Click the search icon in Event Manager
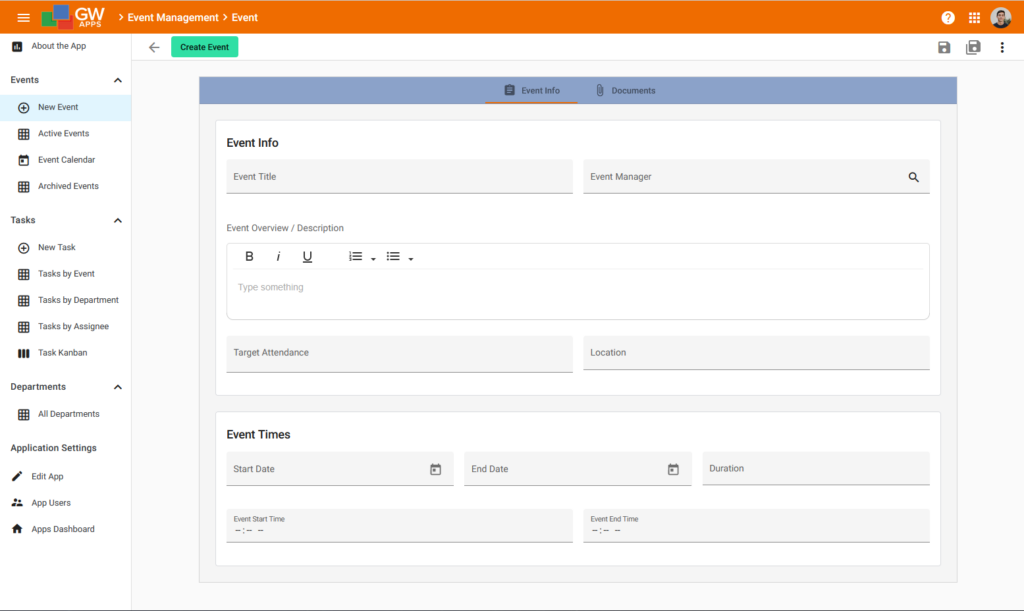The image size is (1024, 611). (913, 177)
